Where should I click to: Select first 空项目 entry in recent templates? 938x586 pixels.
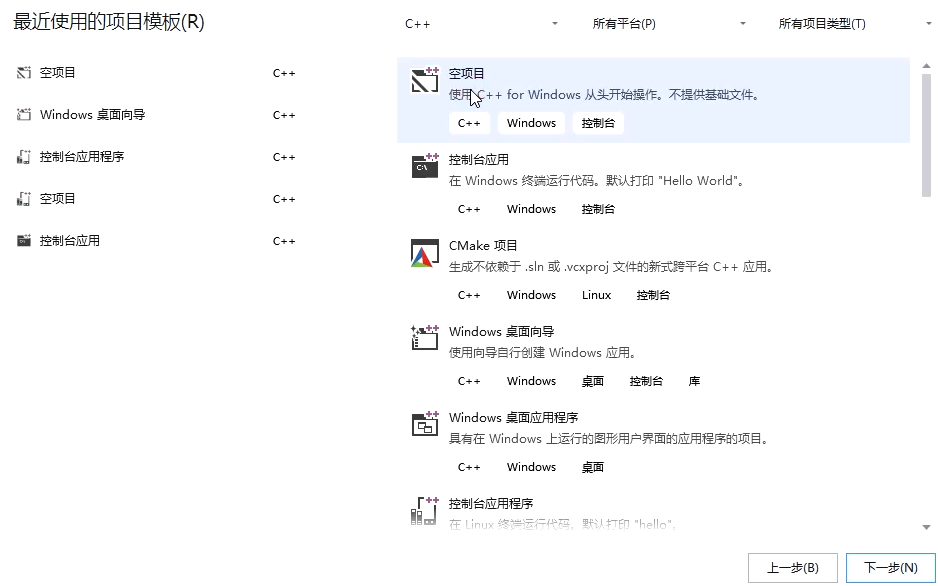pyautogui.click(x=58, y=73)
